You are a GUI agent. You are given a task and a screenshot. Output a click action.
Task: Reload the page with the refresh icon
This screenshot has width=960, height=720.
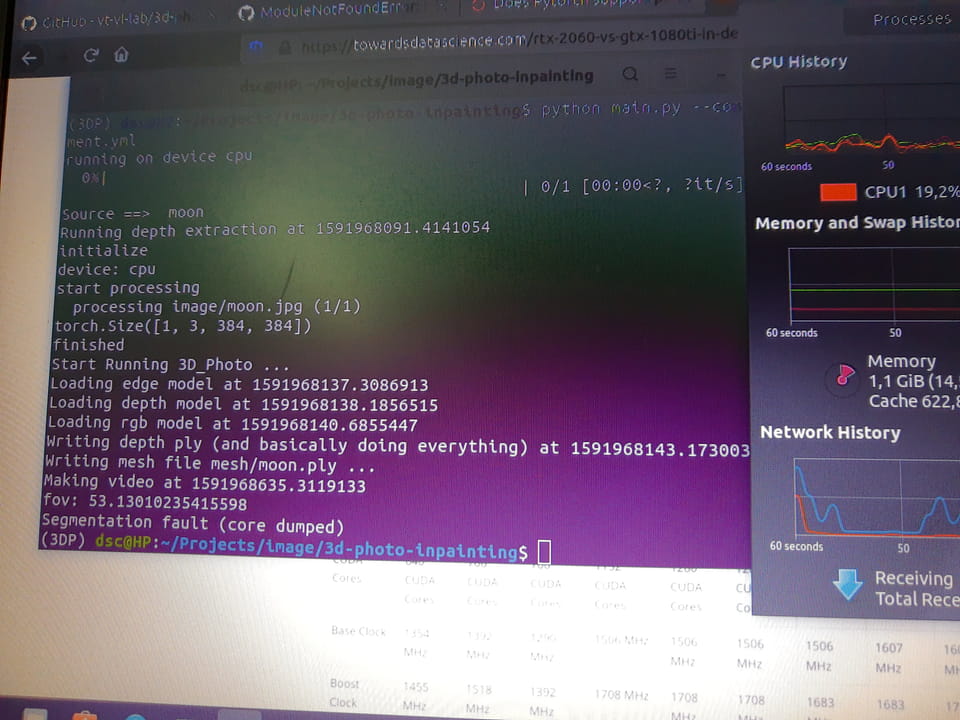coord(91,55)
